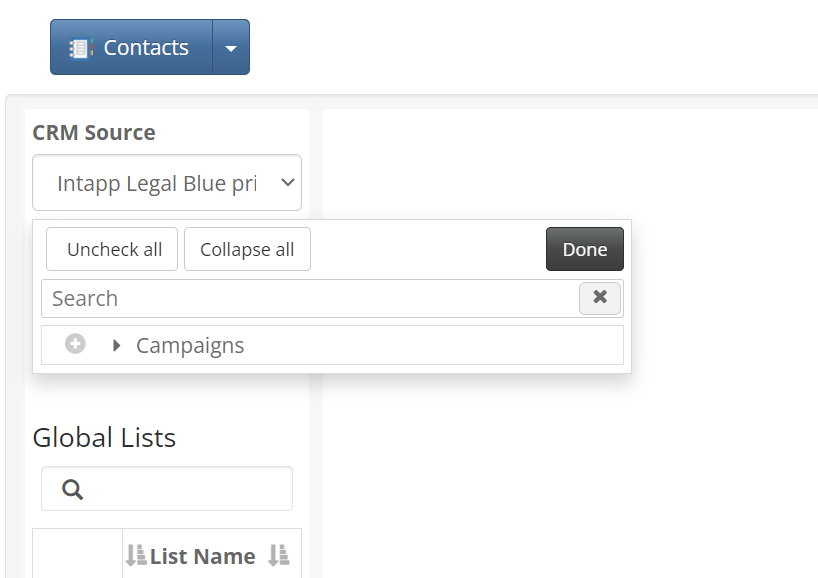Focus the Global Lists search field
The width and height of the screenshot is (818, 578).
point(167,489)
